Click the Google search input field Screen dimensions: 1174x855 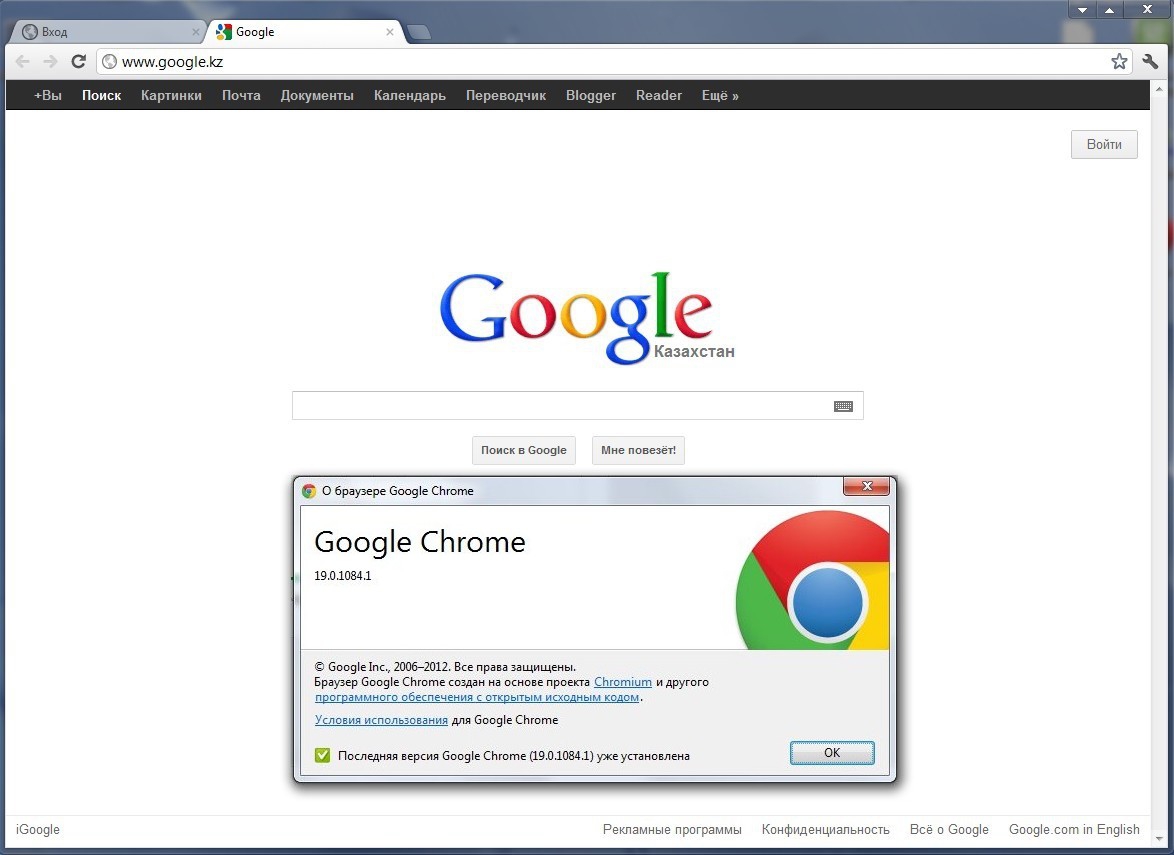tap(560, 406)
